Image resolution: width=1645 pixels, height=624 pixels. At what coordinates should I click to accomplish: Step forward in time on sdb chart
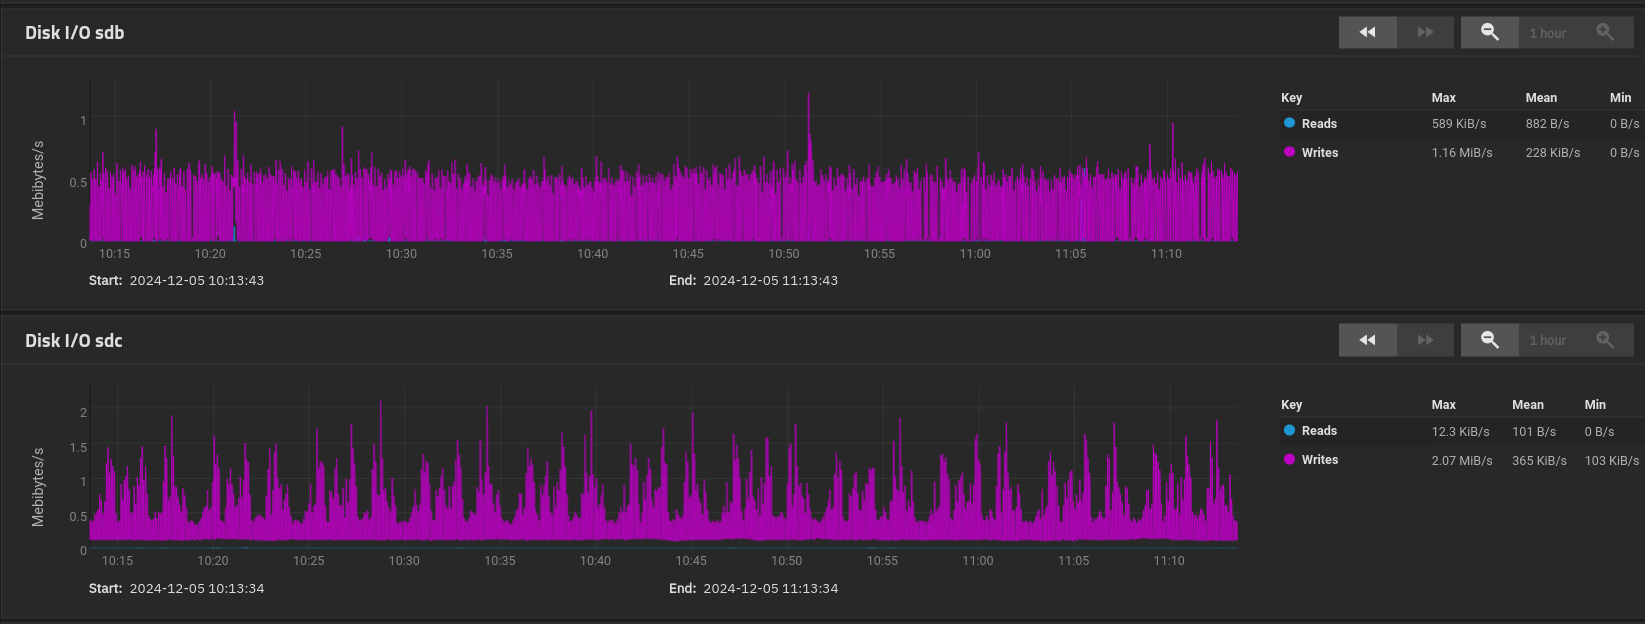(1425, 32)
